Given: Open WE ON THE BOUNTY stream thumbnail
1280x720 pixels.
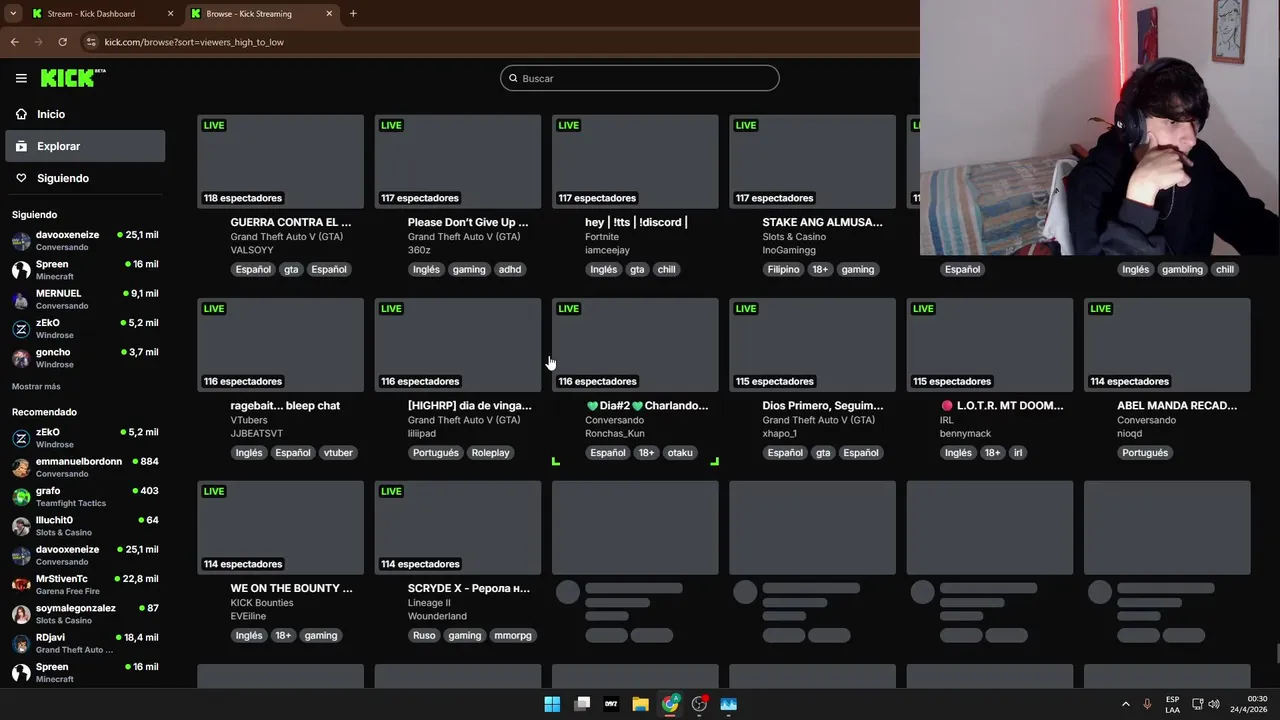Looking at the screenshot, I should click(281, 528).
